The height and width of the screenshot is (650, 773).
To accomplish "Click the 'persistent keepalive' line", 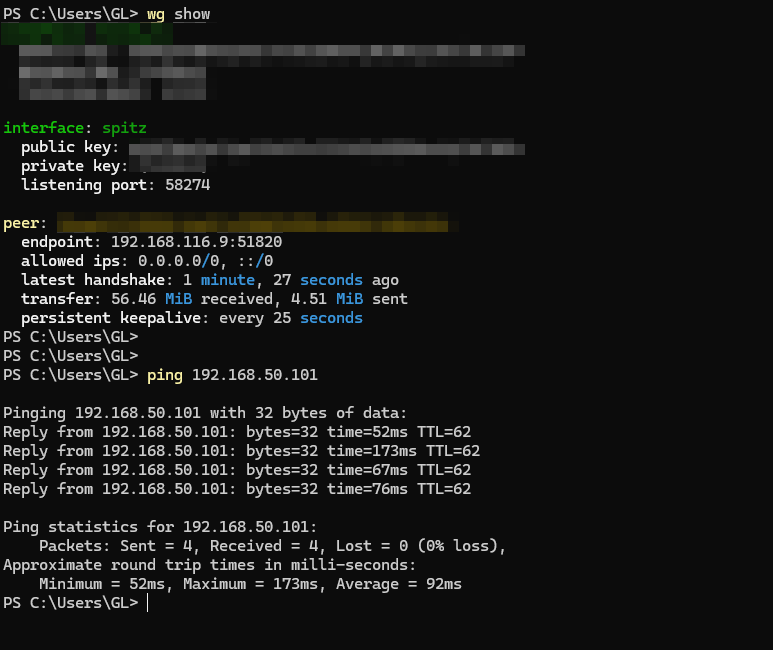I will pyautogui.click(x=192, y=318).
